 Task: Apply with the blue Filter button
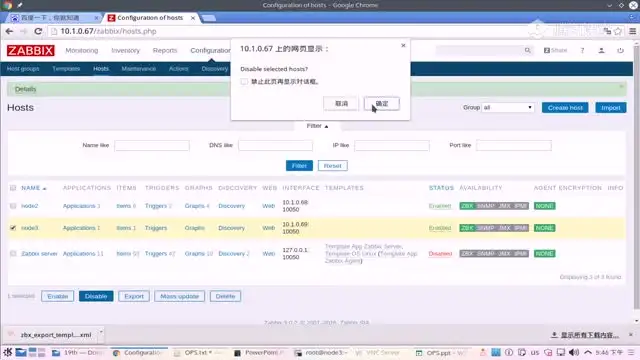(299, 166)
